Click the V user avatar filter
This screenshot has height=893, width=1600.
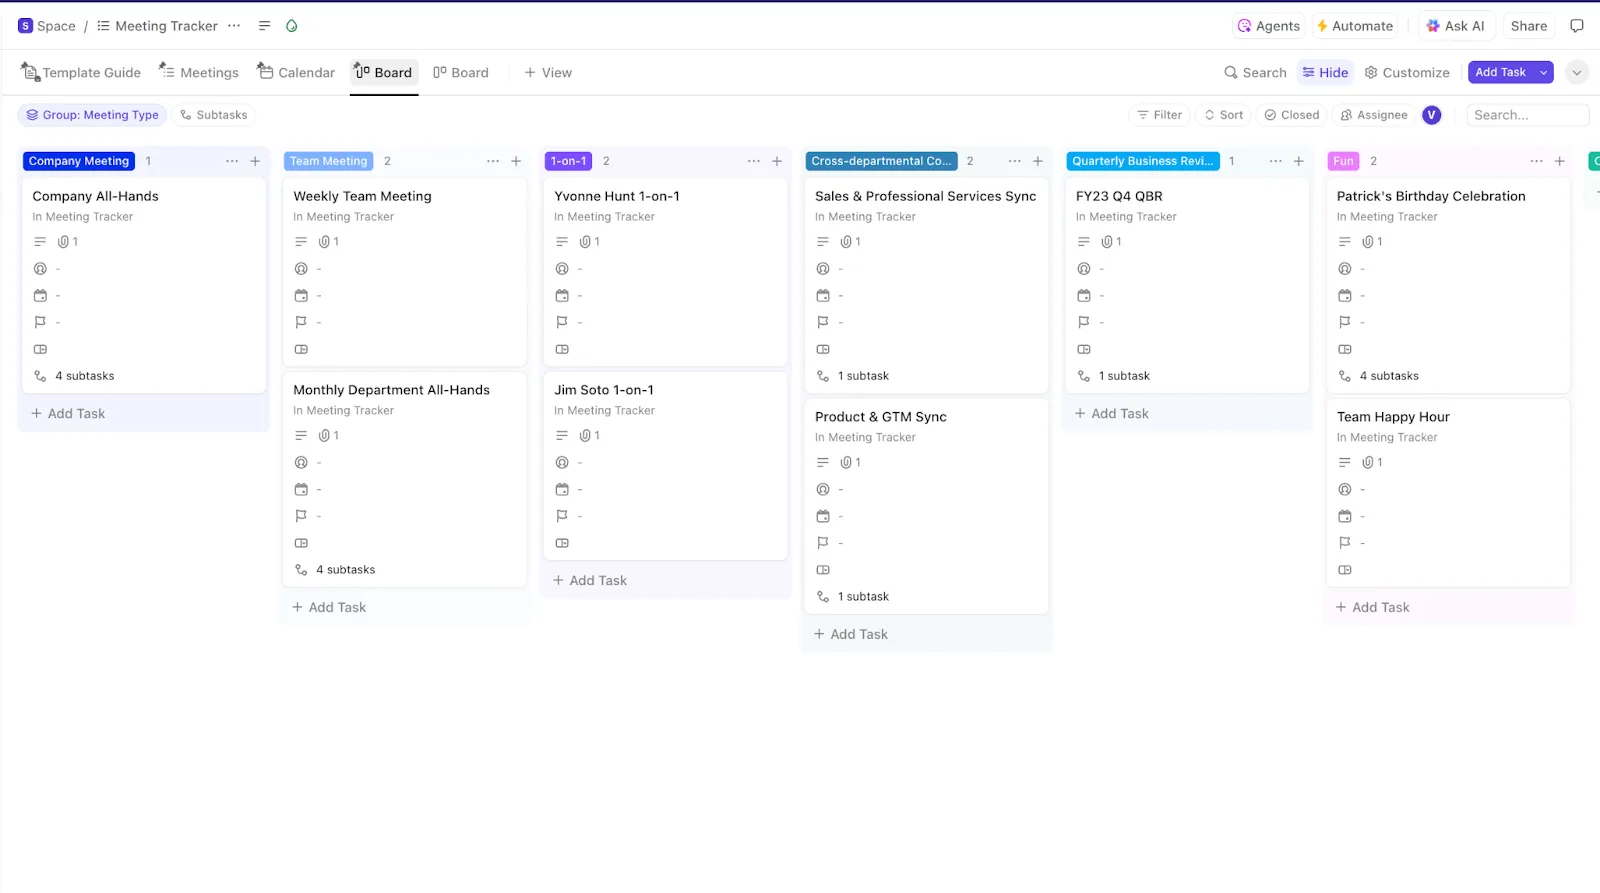pos(1432,115)
